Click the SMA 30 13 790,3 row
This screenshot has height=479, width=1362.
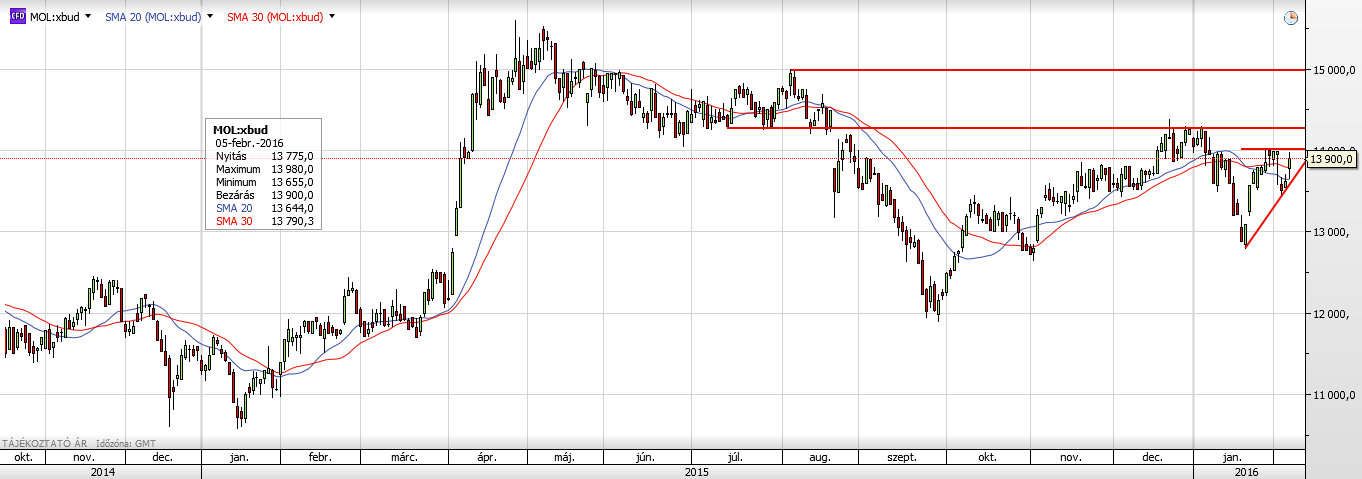click(x=264, y=221)
